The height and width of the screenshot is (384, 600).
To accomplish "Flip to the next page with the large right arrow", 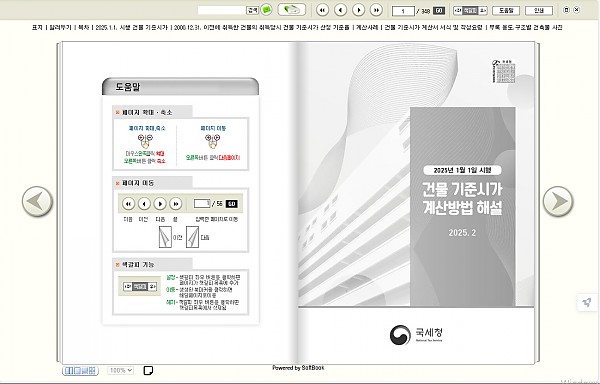I will [558, 202].
